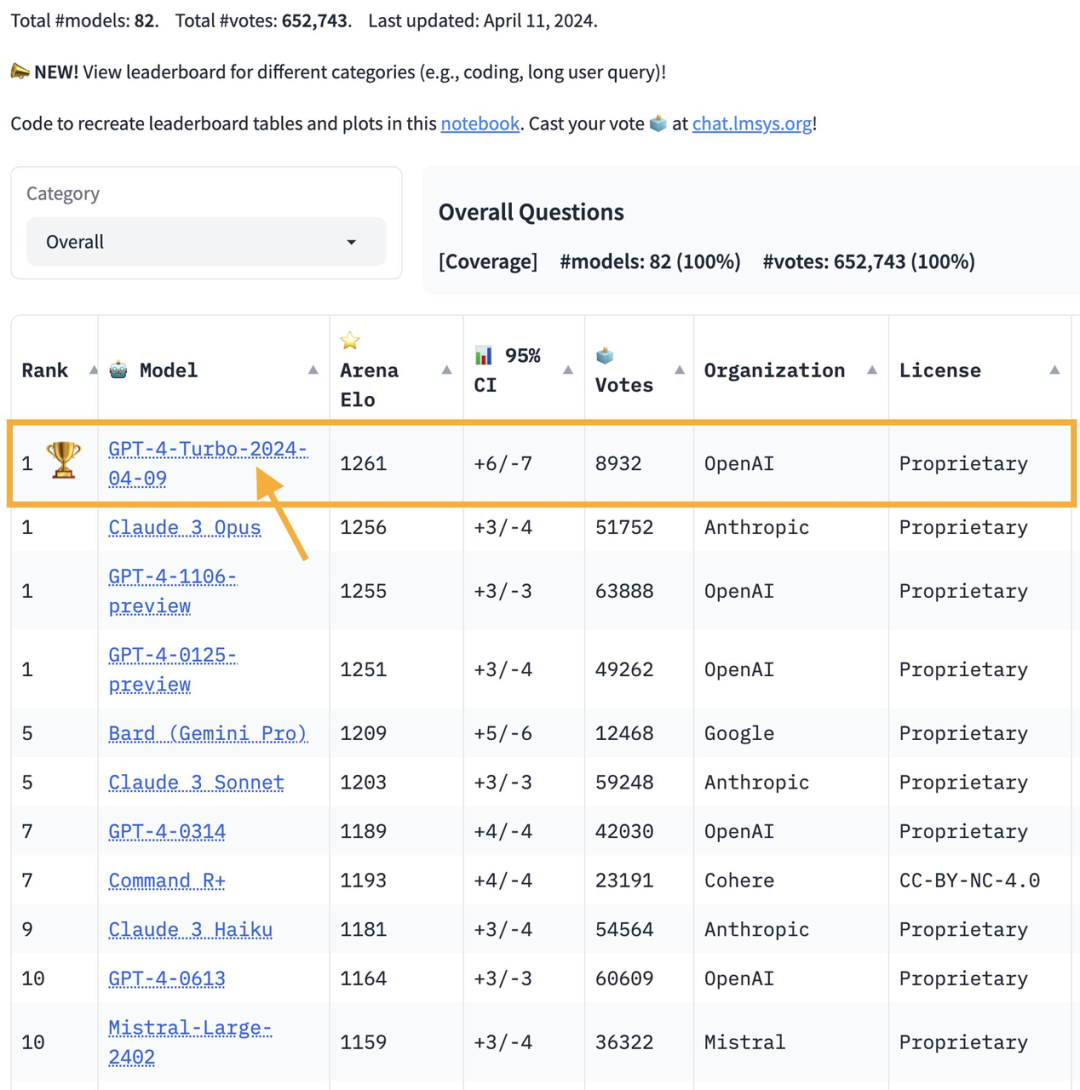Sort by Arena Elo using its sort arrow
Viewport: 1080px width, 1090px height.
coord(447,370)
